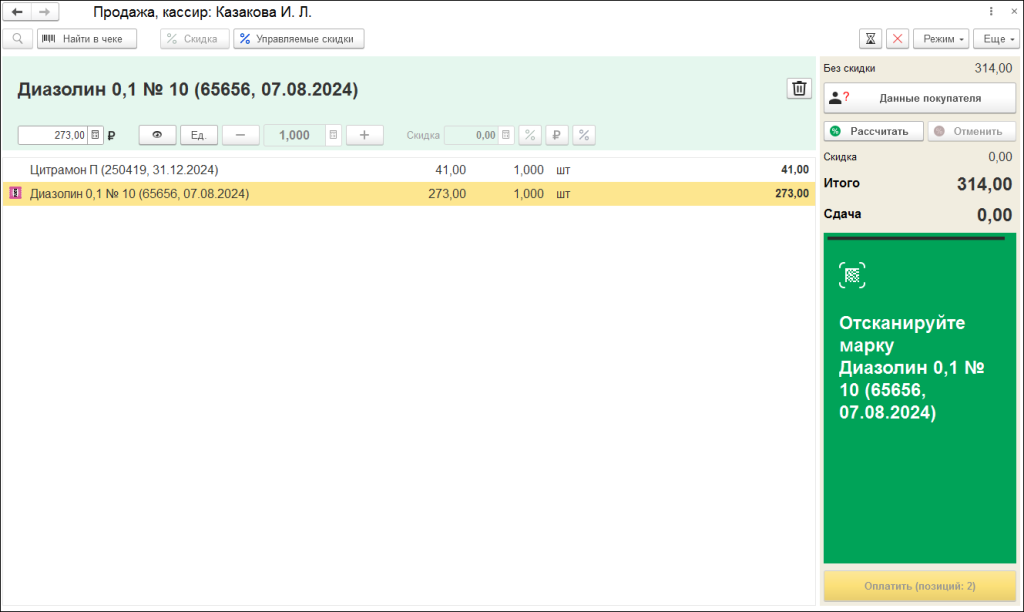Click the price input field showing 273,00
This screenshot has height=612, width=1024.
(x=52, y=135)
